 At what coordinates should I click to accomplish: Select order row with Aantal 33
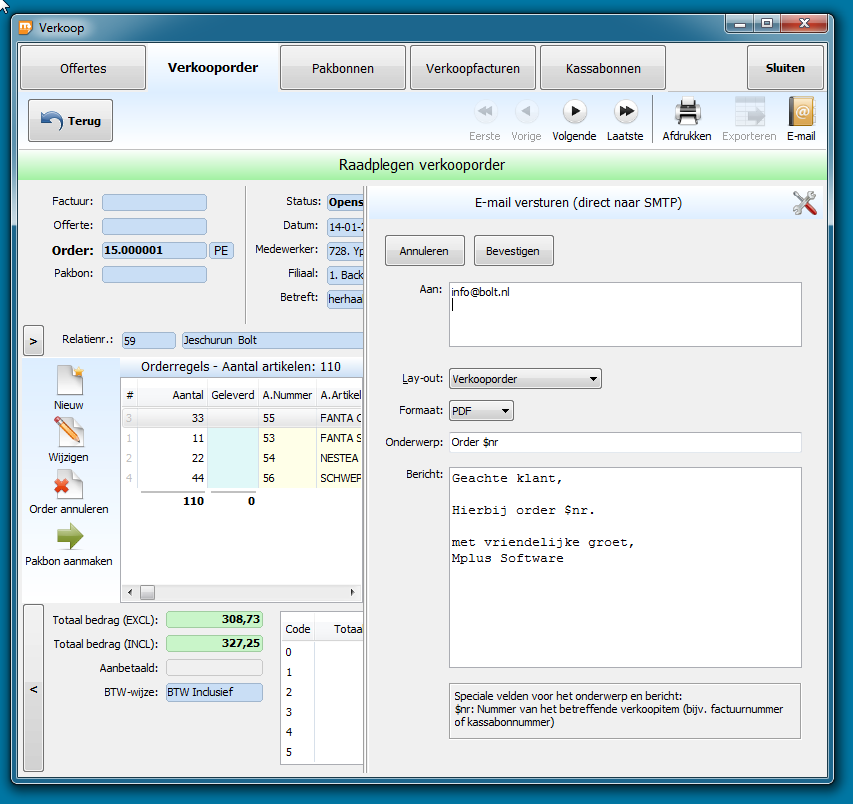tap(242, 418)
